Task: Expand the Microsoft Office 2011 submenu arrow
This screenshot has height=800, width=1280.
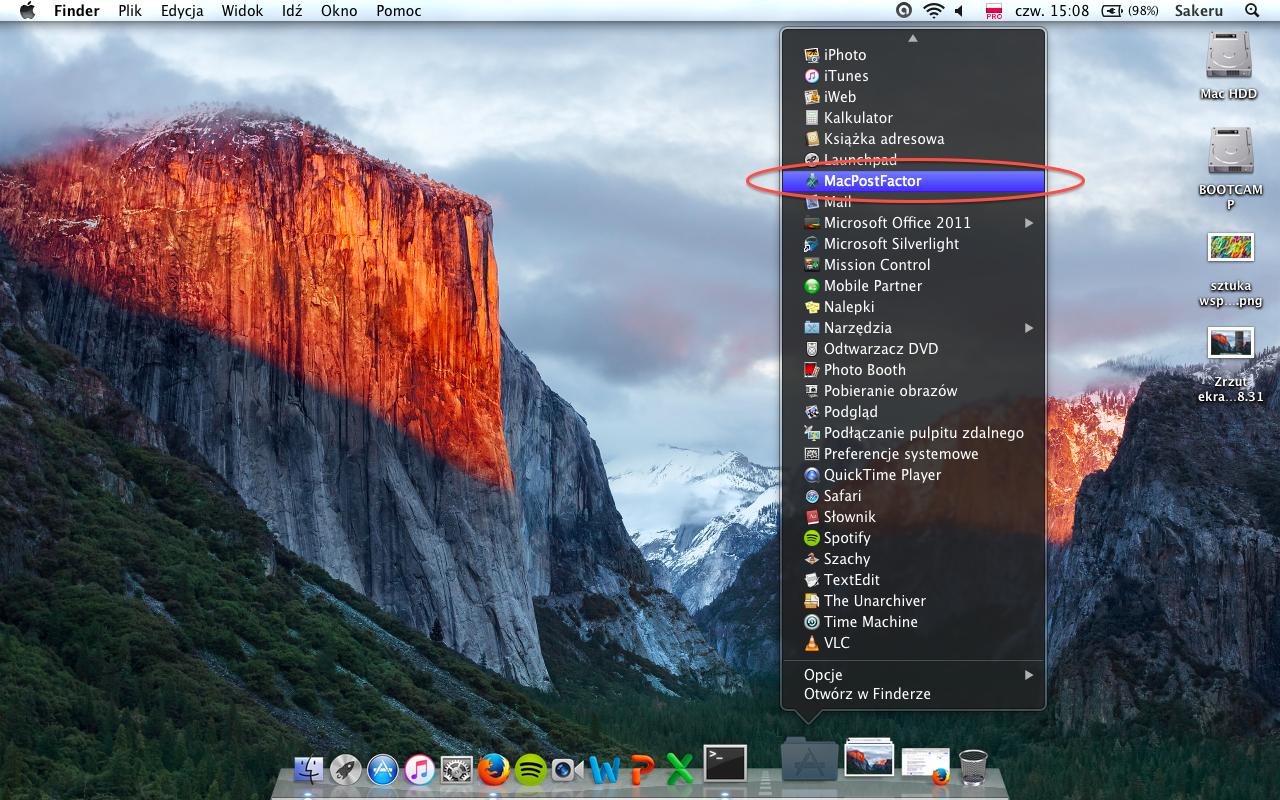Action: [x=1029, y=223]
